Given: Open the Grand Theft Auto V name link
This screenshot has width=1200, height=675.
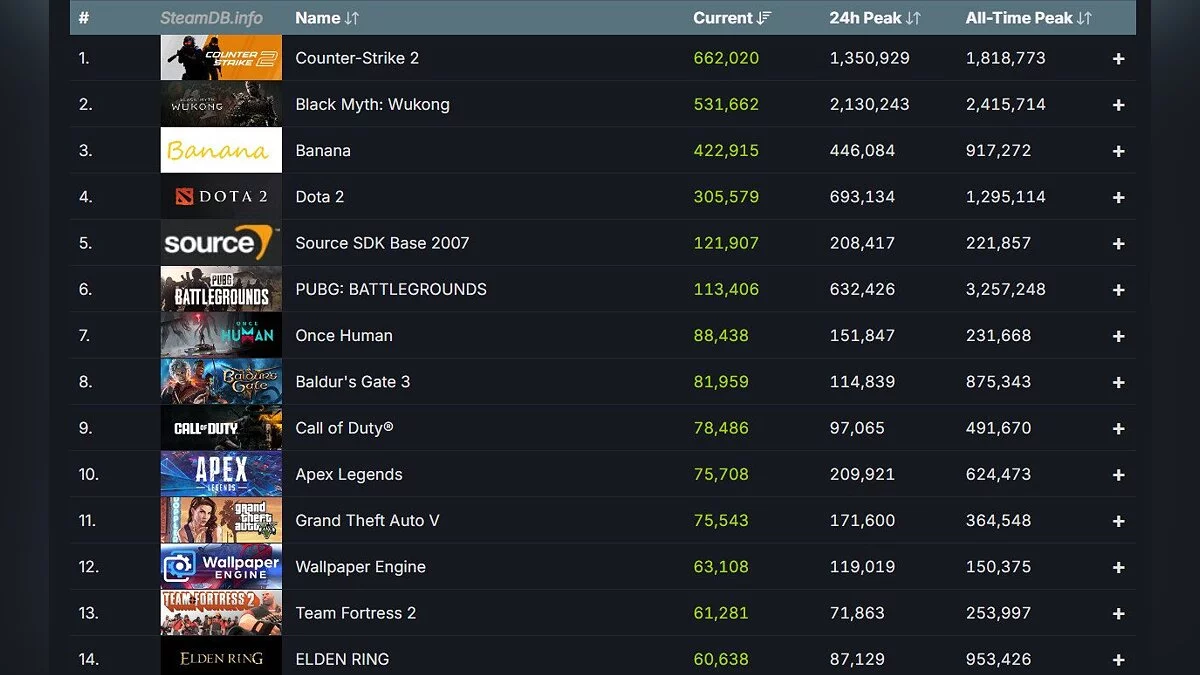Looking at the screenshot, I should 367,520.
